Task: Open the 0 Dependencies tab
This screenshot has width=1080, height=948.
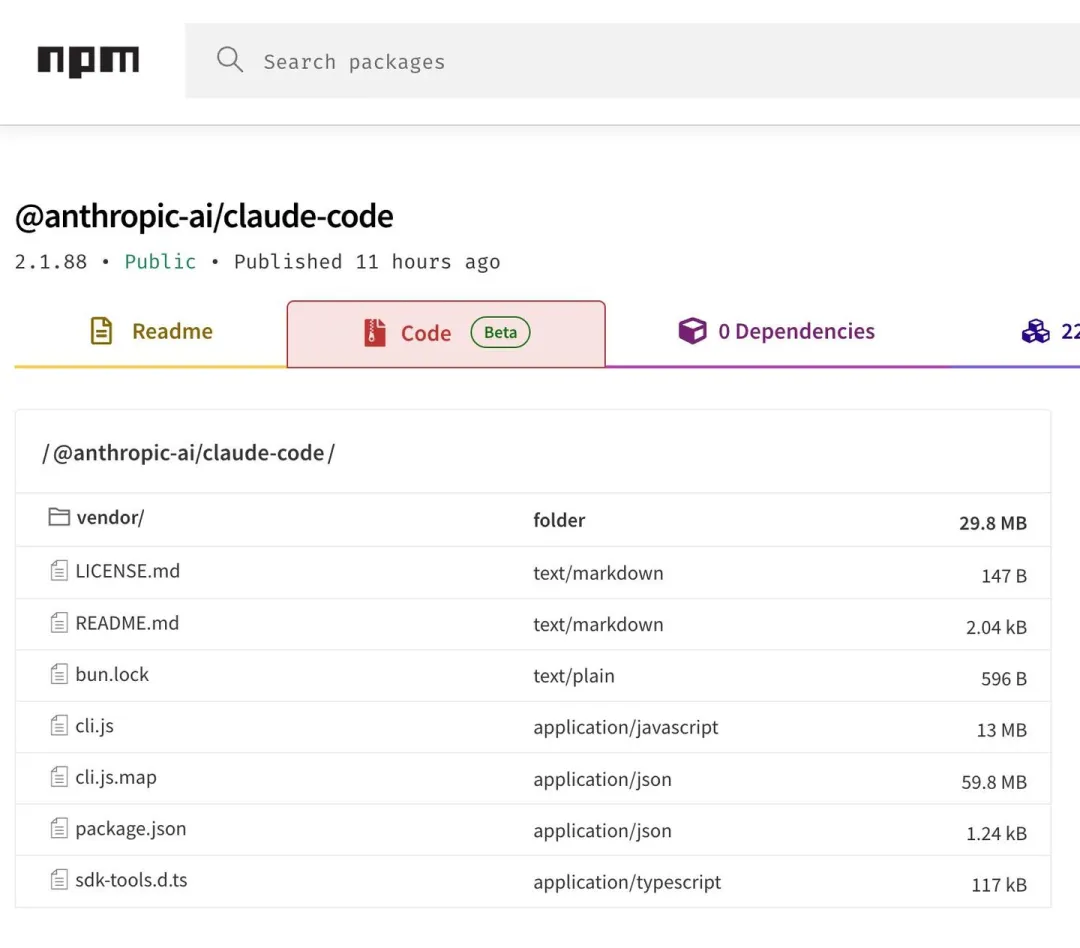Action: tap(776, 331)
